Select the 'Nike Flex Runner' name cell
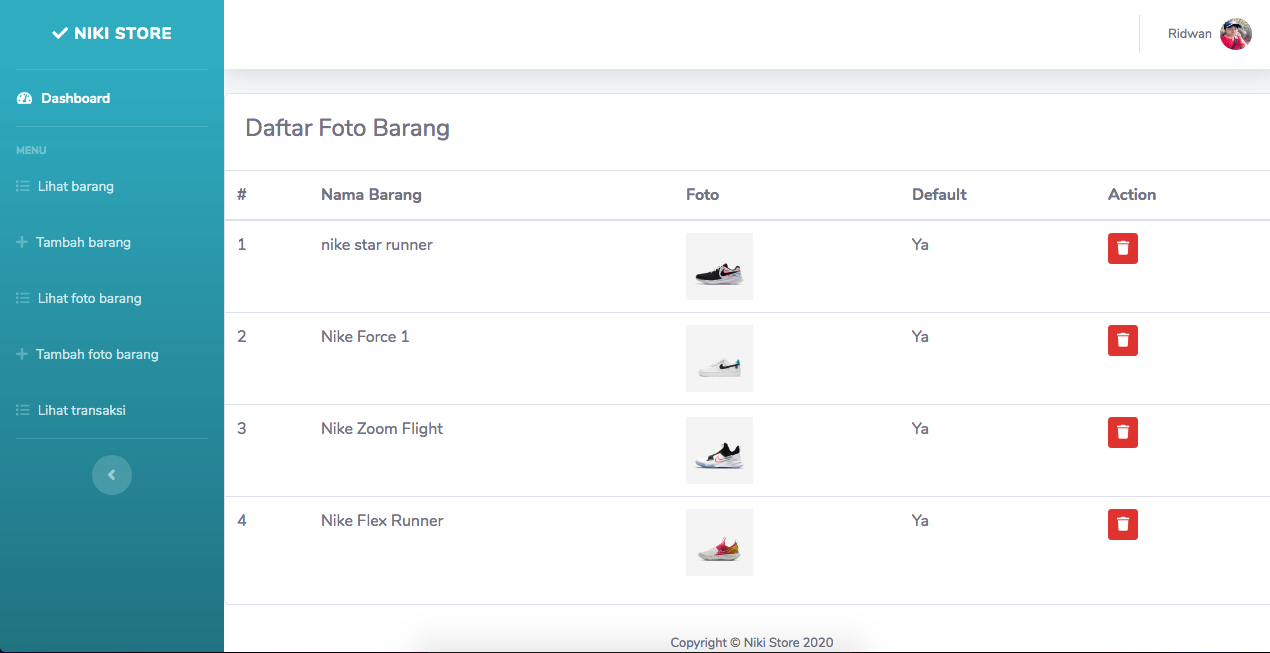 click(x=382, y=520)
